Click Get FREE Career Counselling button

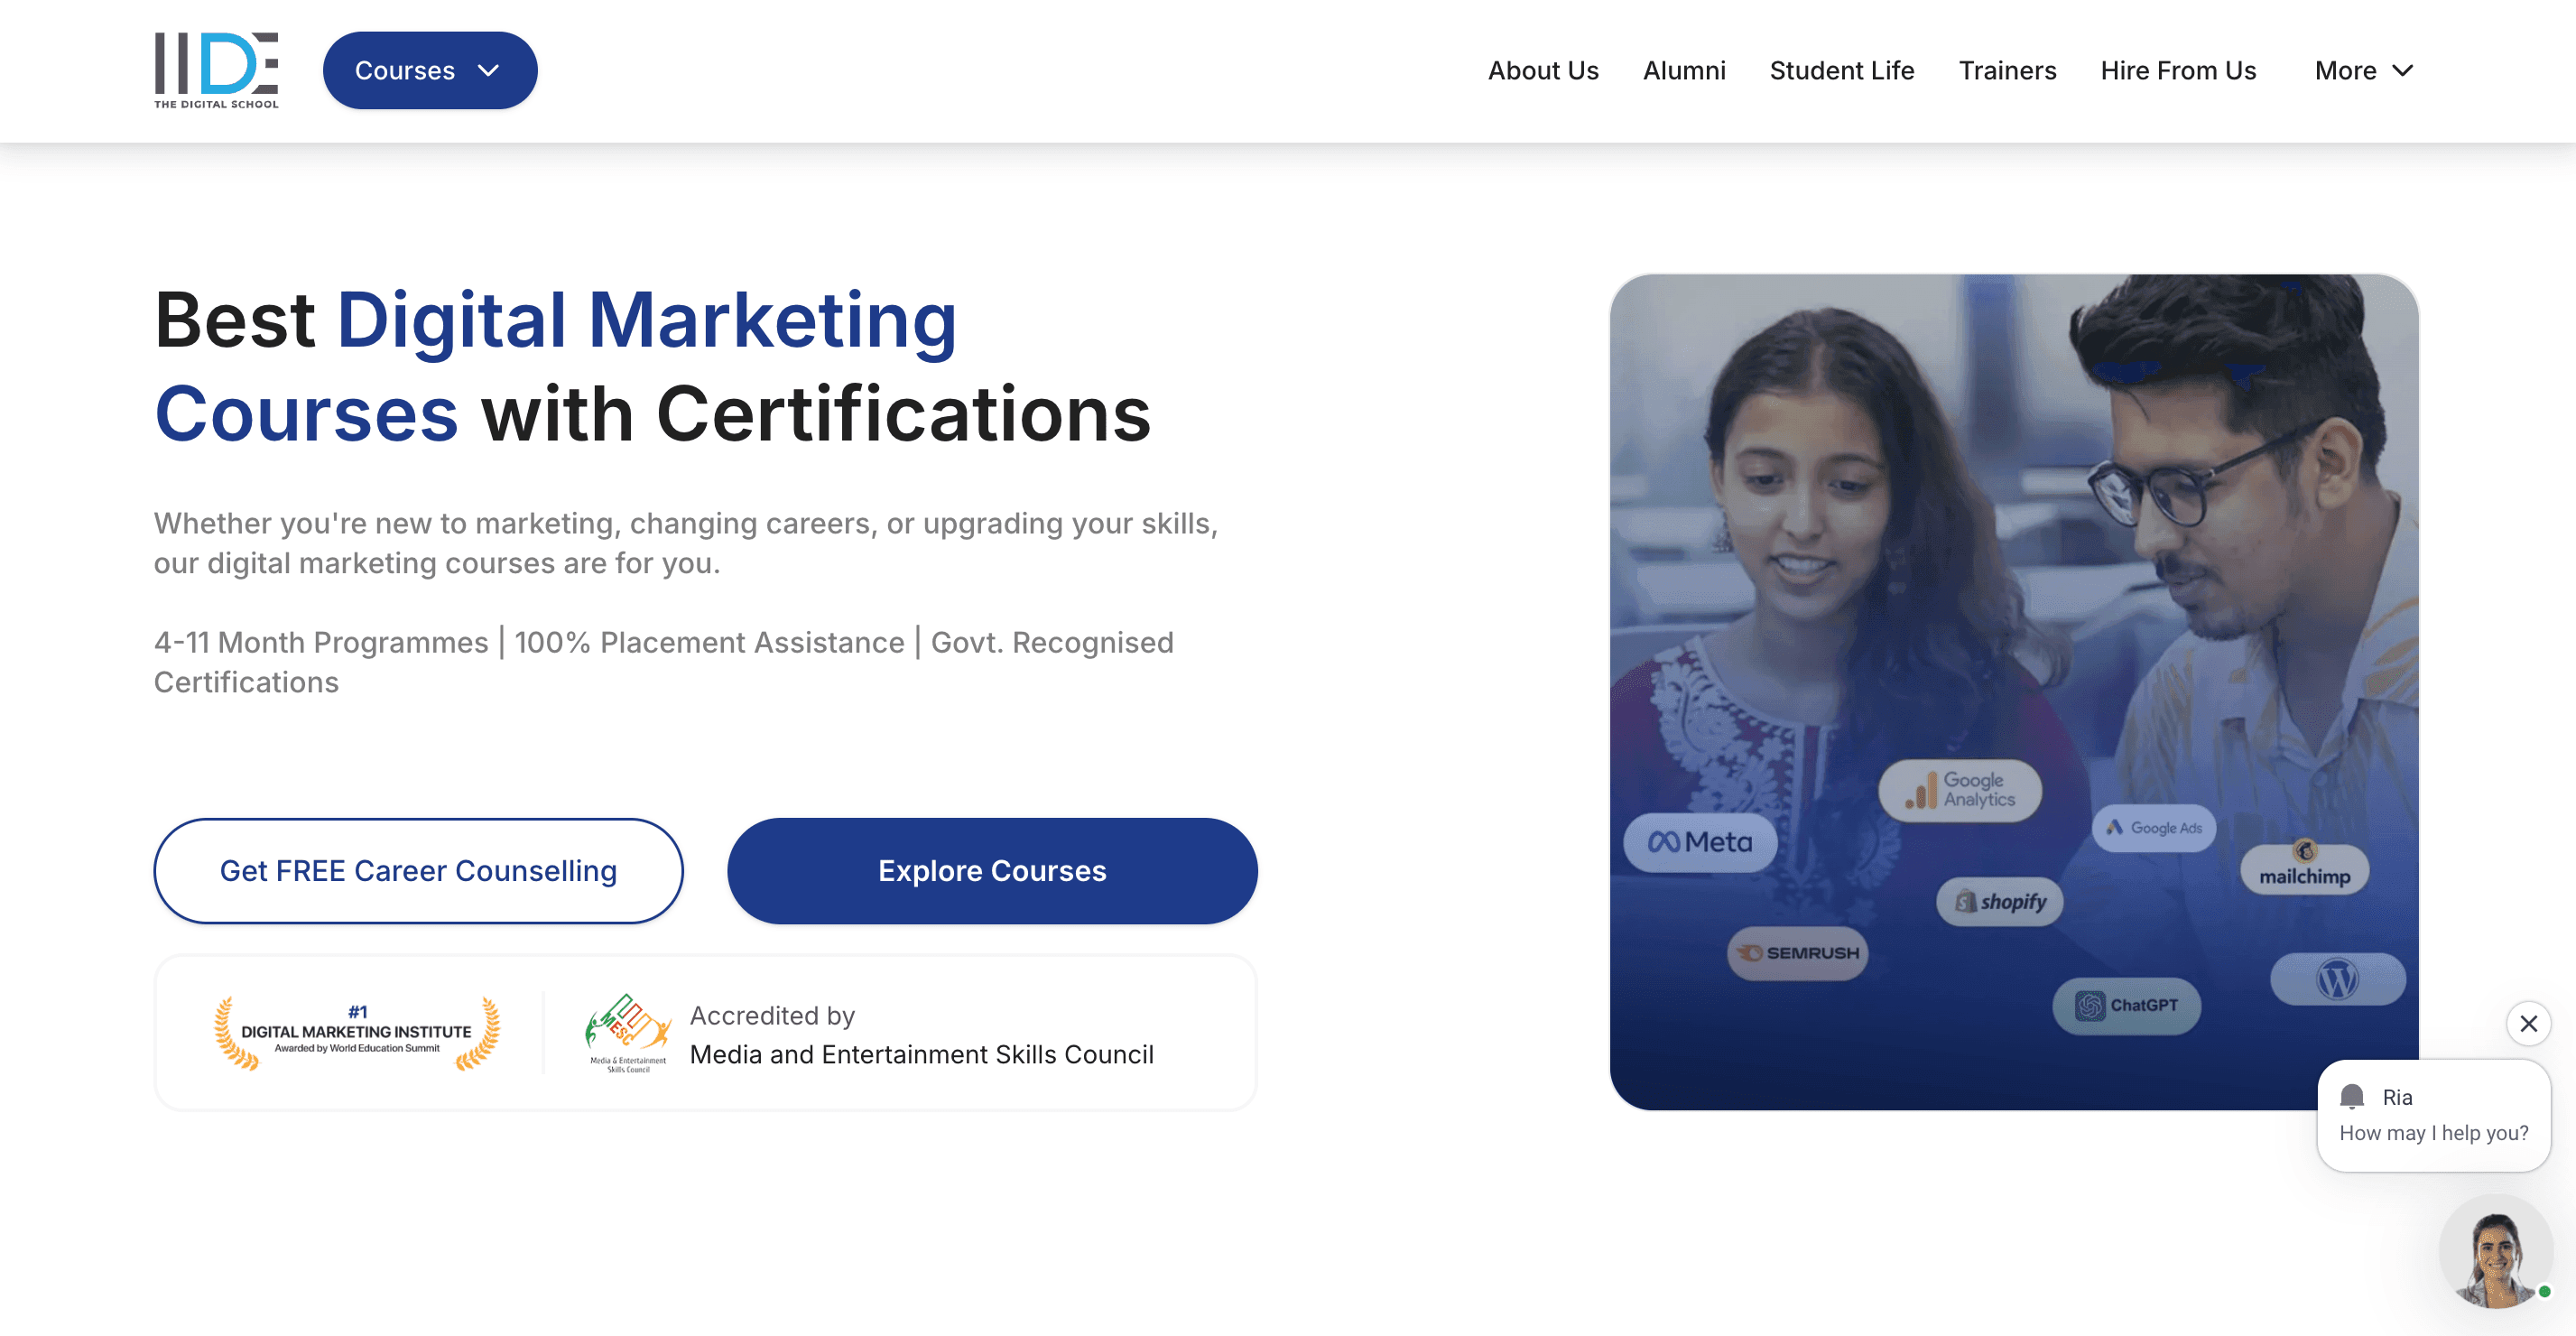418,871
